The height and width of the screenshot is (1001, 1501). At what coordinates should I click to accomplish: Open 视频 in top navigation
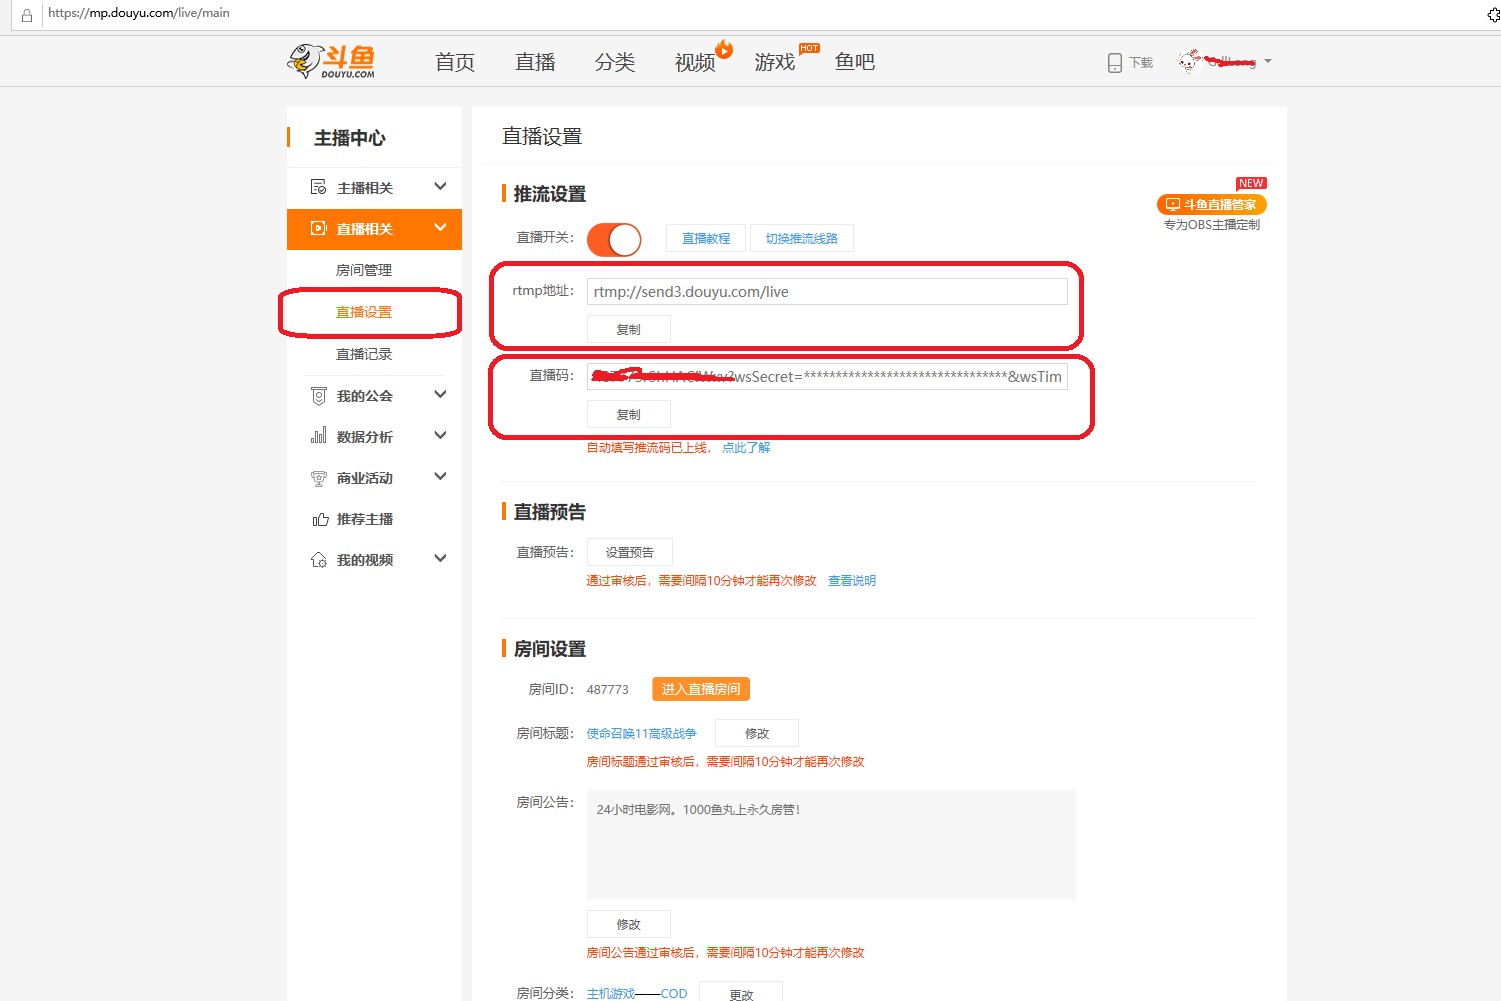click(695, 62)
